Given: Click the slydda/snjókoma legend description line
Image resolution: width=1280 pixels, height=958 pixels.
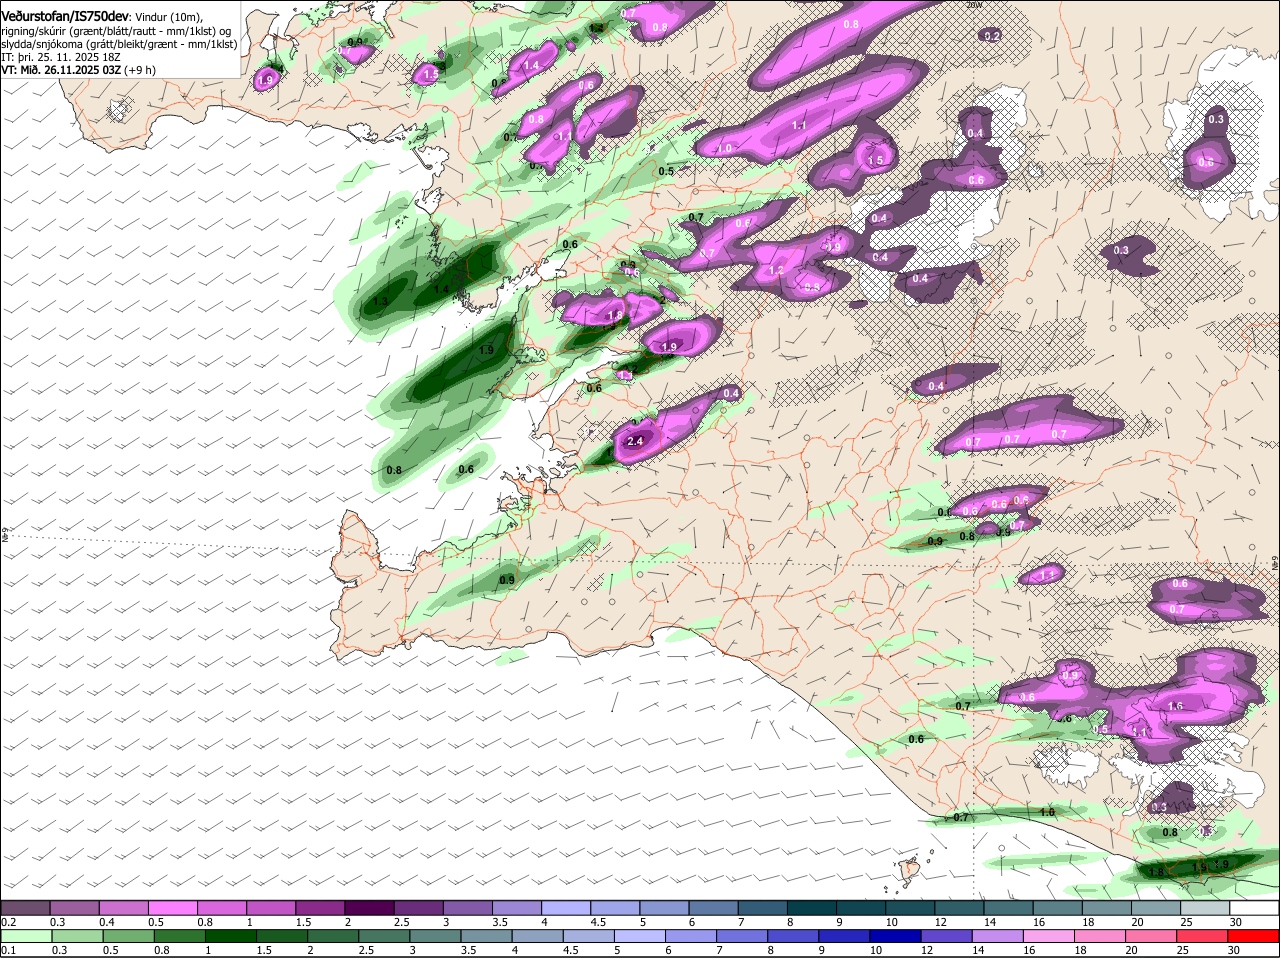Looking at the screenshot, I should pyautogui.click(x=118, y=44).
